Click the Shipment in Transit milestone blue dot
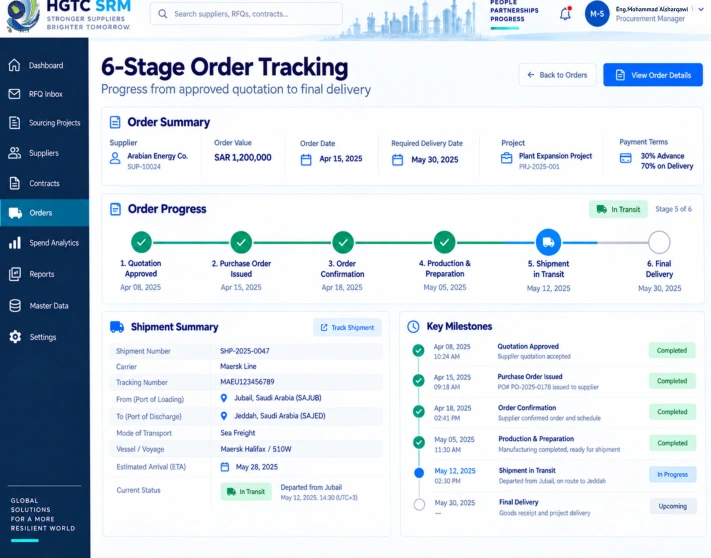The image size is (711, 558). [419, 473]
